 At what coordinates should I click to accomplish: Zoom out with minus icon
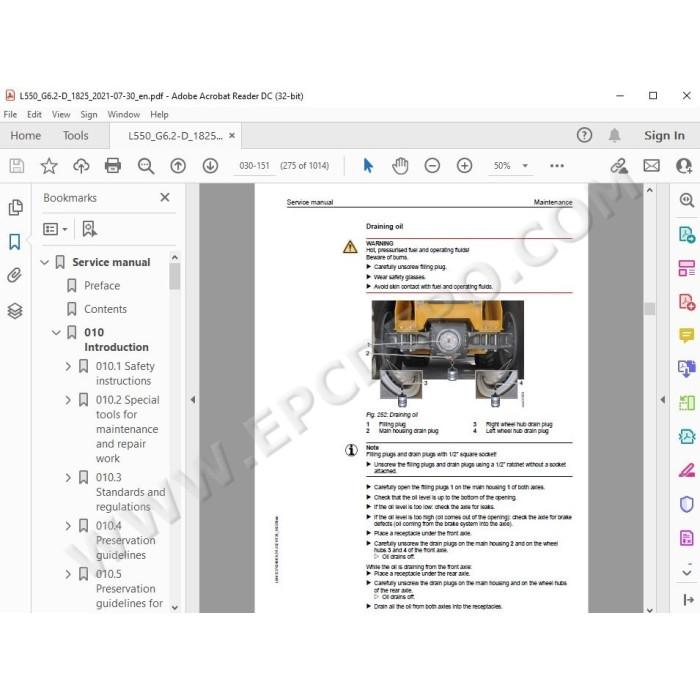[432, 166]
